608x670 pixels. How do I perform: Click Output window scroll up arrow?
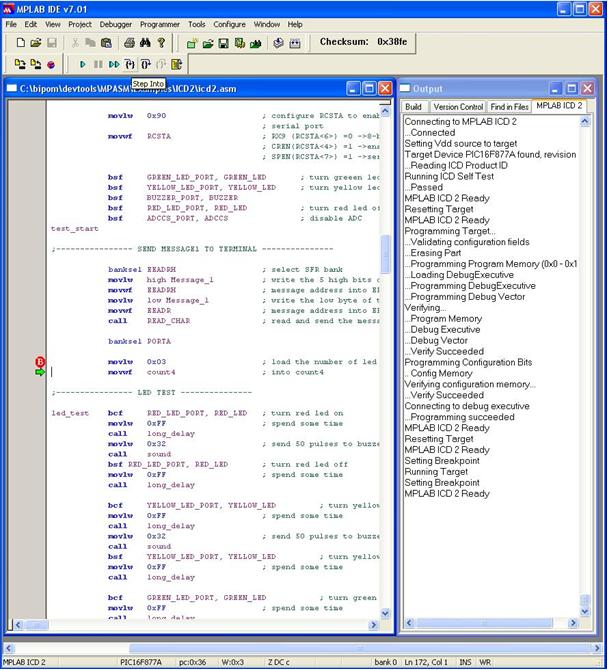click(x=585, y=122)
